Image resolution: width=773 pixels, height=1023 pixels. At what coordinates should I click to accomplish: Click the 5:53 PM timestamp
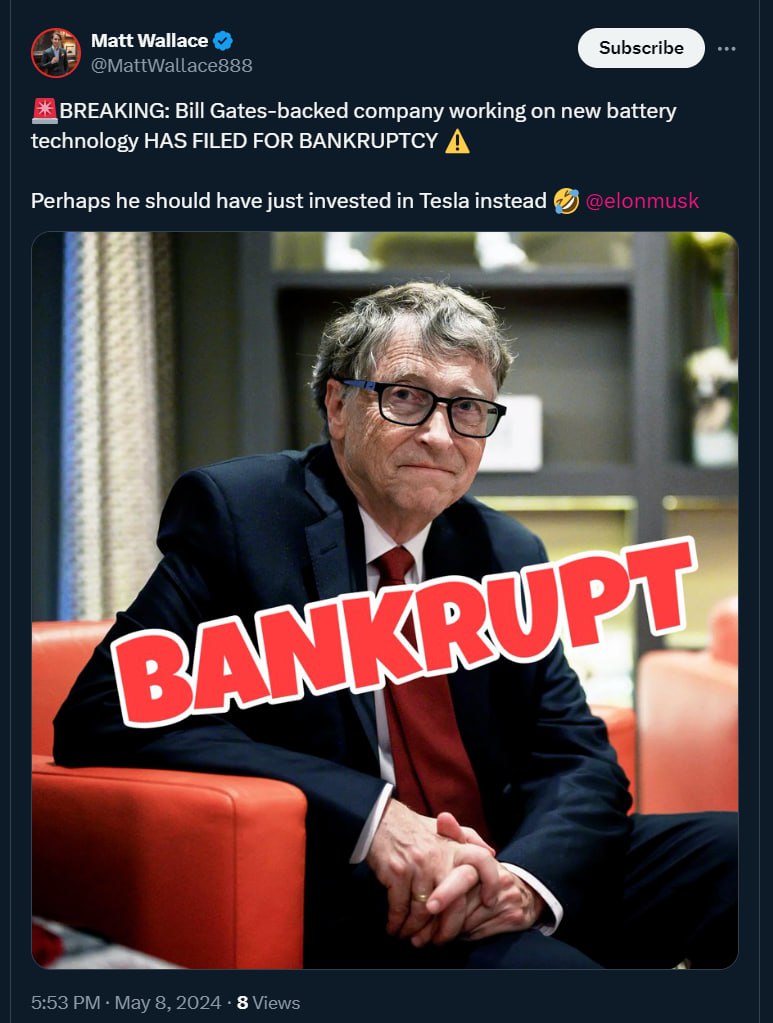(66, 1002)
